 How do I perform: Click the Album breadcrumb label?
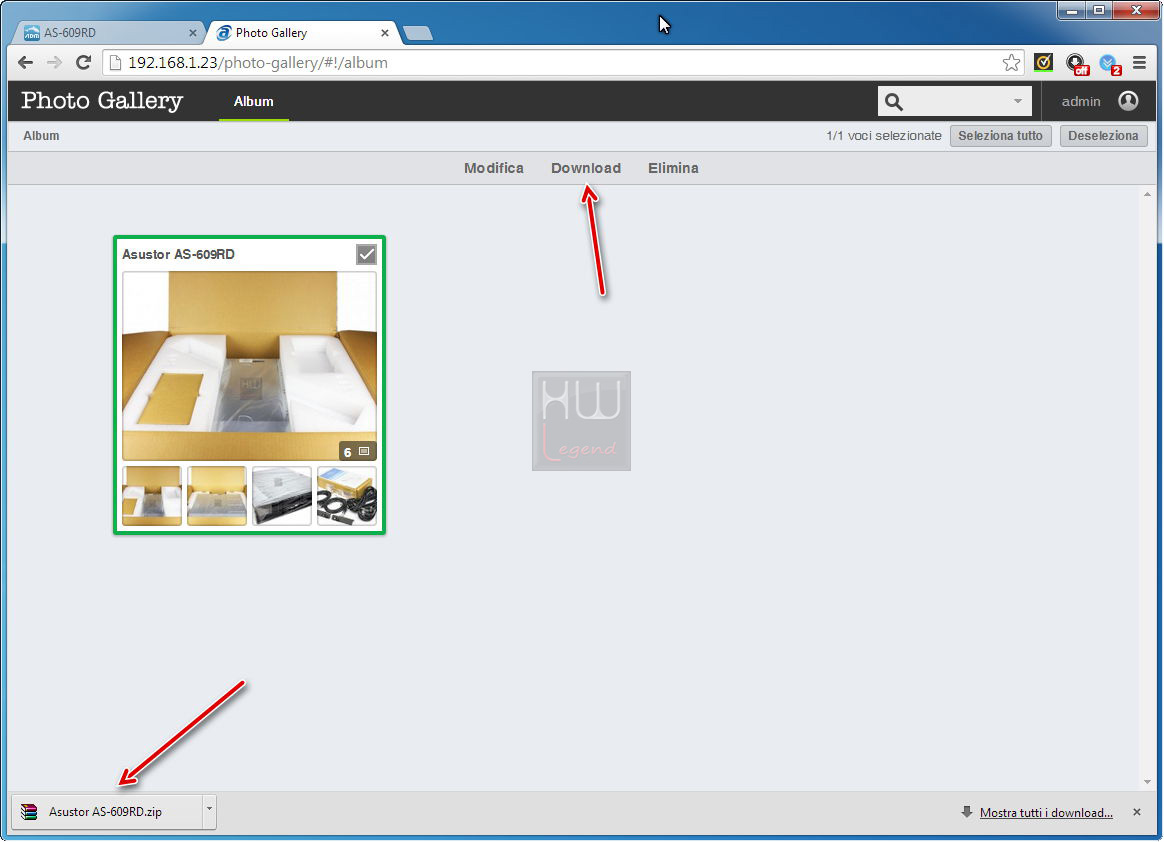point(41,136)
